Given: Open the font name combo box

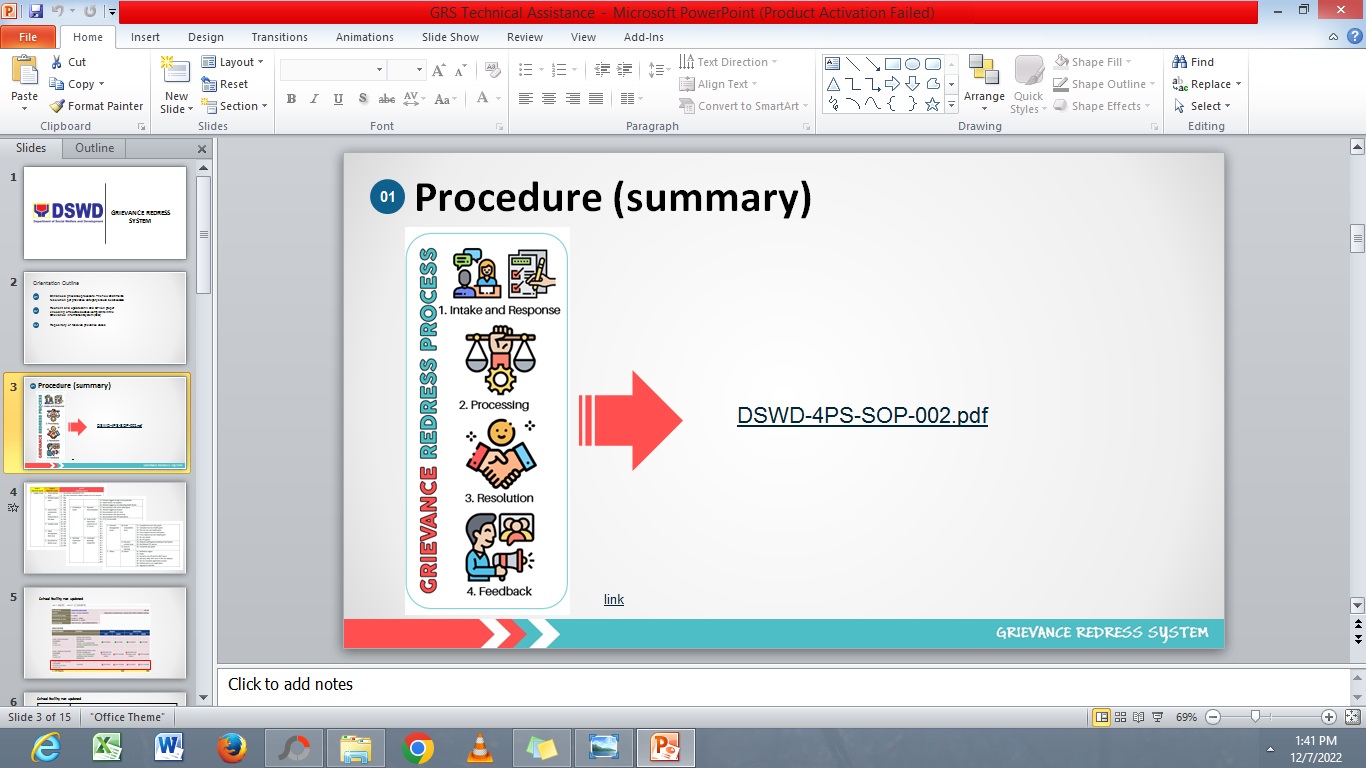Looking at the screenshot, I should 333,70.
